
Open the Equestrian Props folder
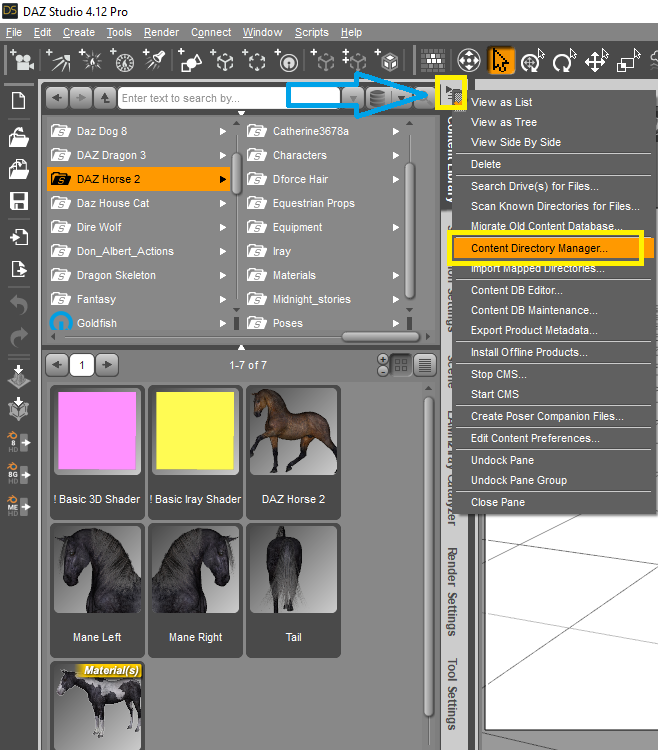313,203
